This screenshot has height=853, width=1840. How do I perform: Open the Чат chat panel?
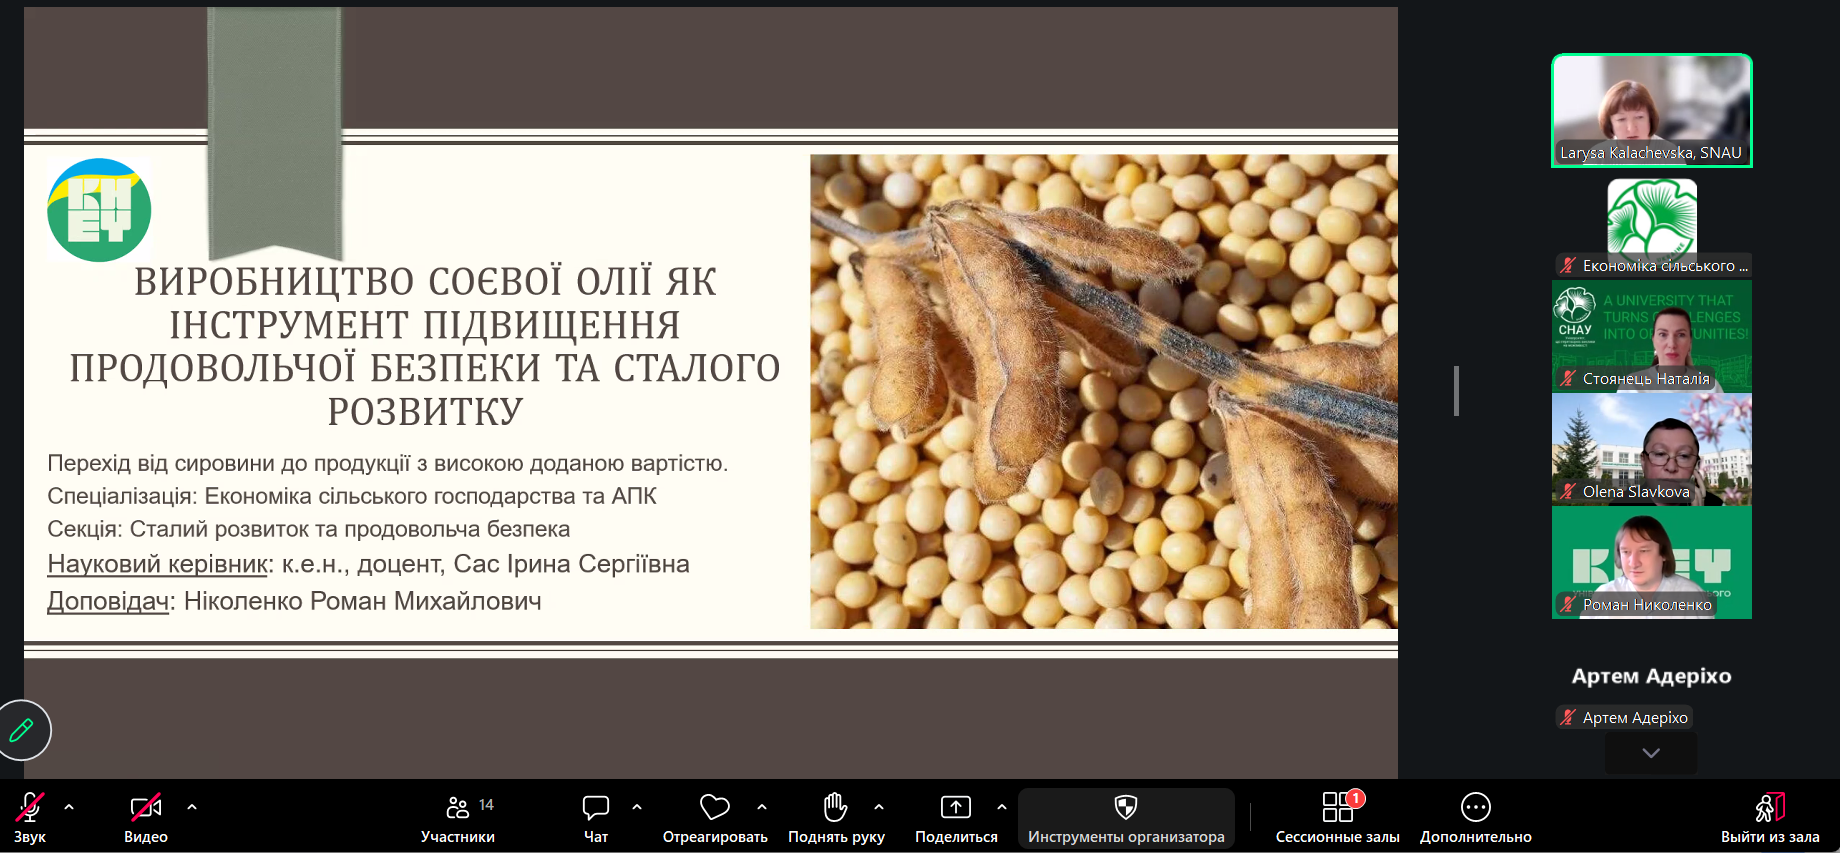click(x=596, y=816)
